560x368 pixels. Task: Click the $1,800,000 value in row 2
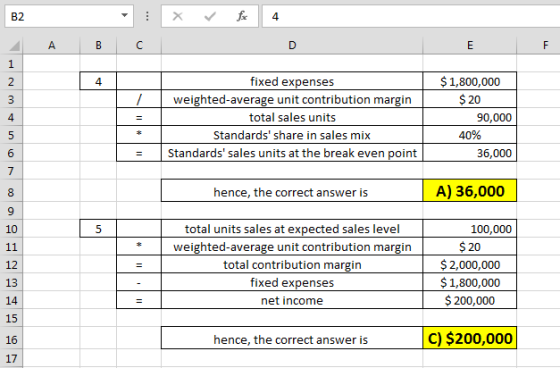pos(470,81)
